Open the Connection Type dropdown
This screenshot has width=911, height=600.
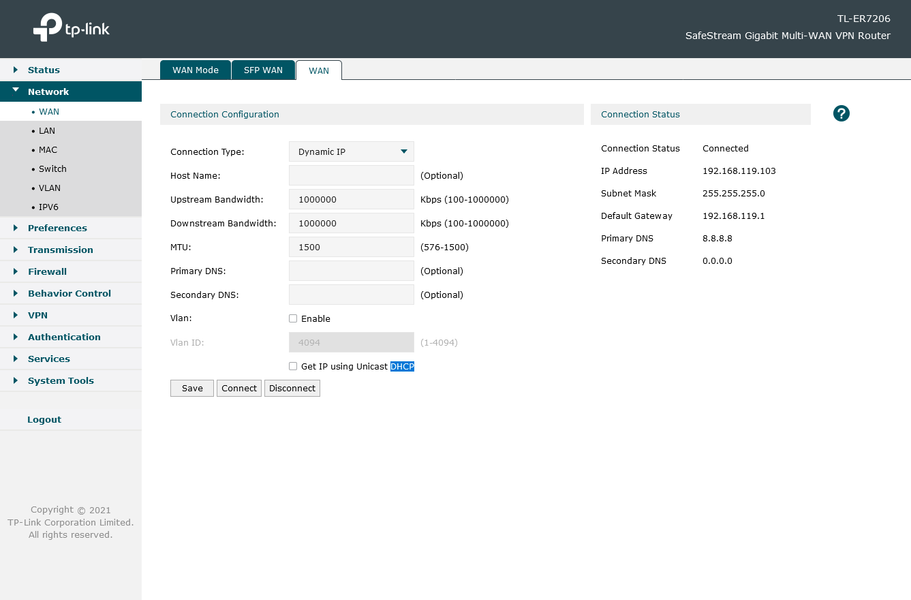click(351, 152)
